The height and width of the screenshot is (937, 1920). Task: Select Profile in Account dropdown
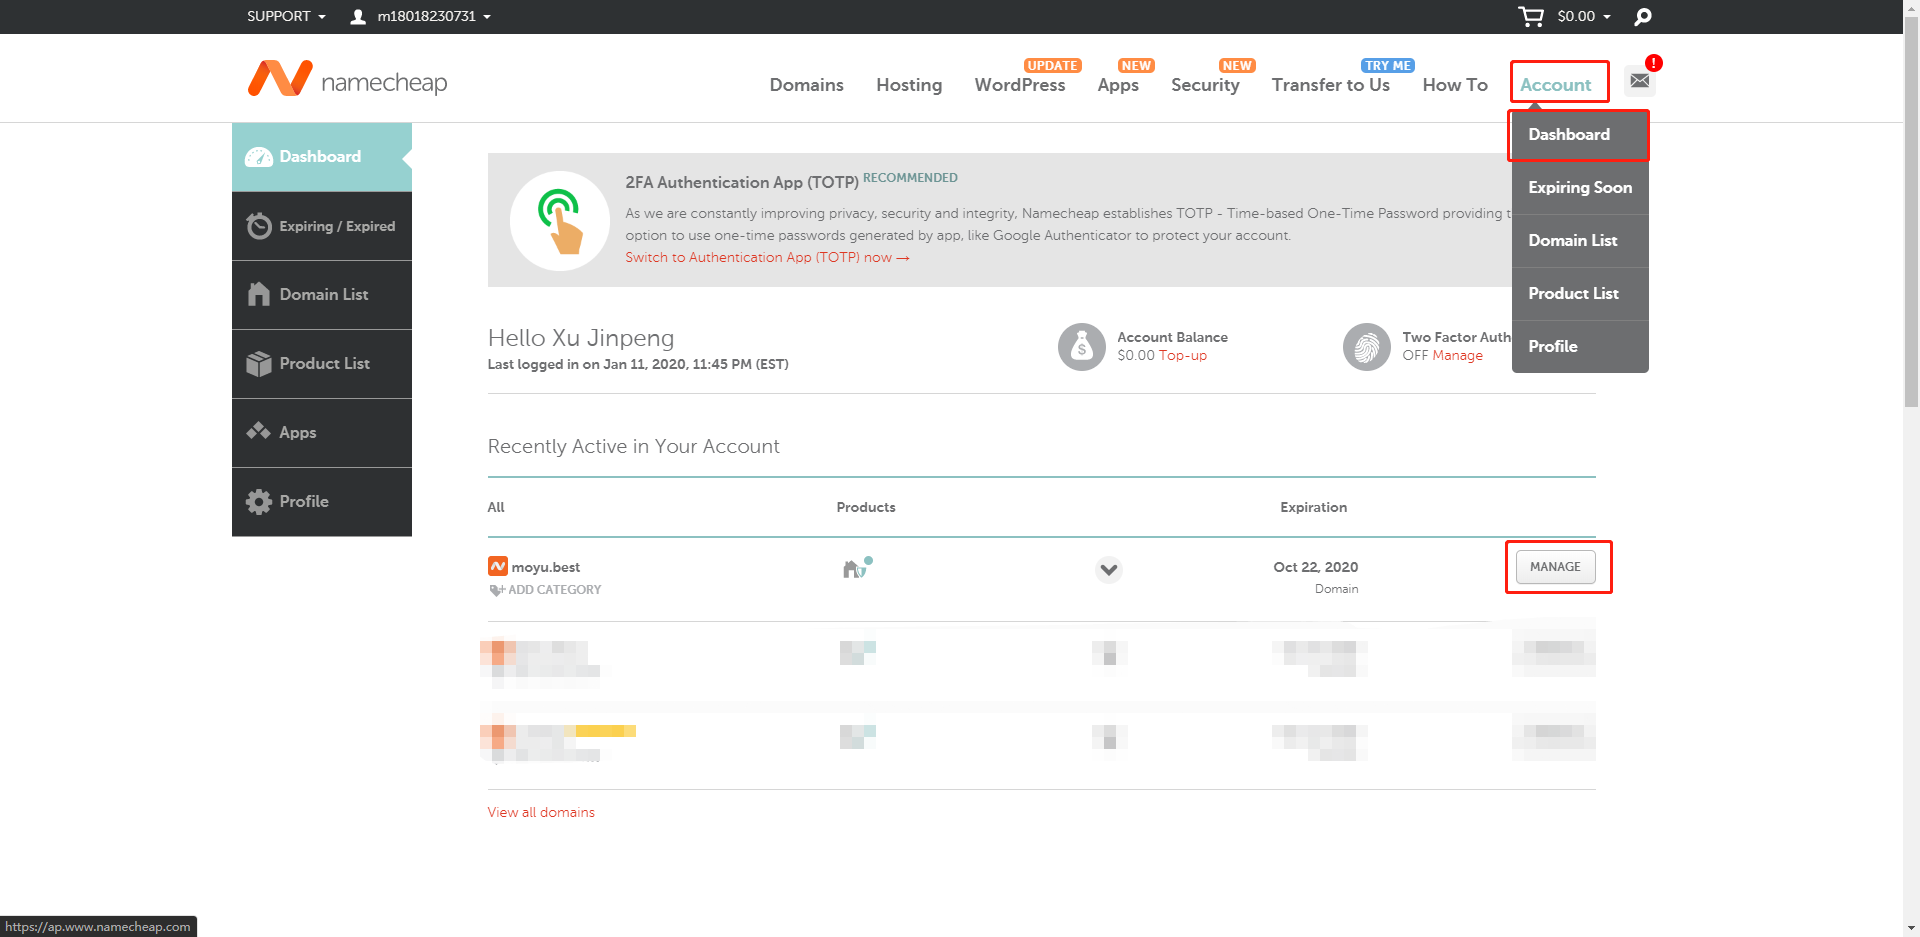pyautogui.click(x=1580, y=347)
